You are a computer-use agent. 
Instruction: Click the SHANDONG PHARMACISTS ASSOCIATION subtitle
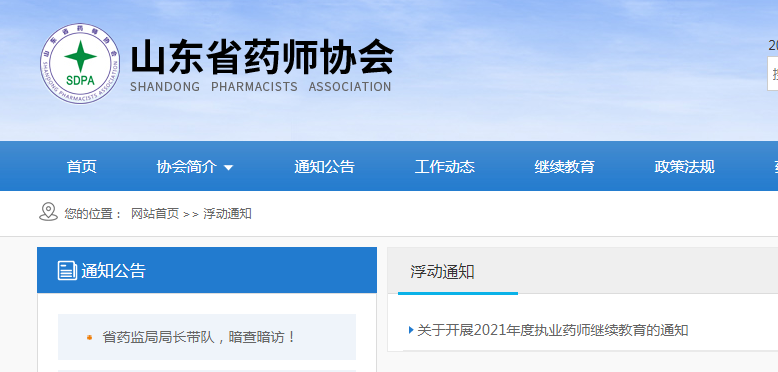click(x=260, y=87)
